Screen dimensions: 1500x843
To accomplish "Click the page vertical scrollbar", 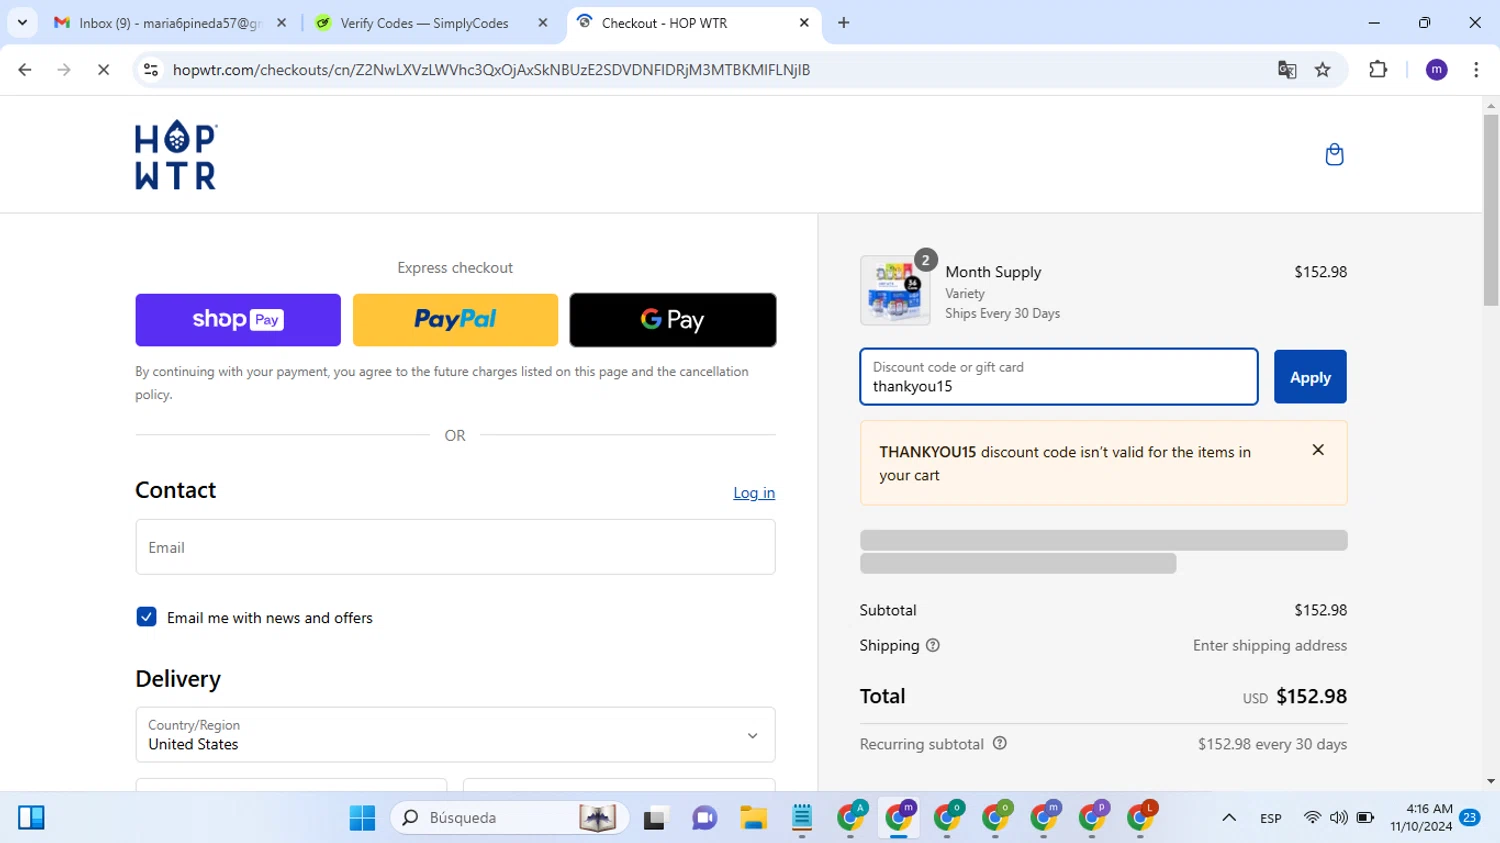I will [x=1491, y=210].
